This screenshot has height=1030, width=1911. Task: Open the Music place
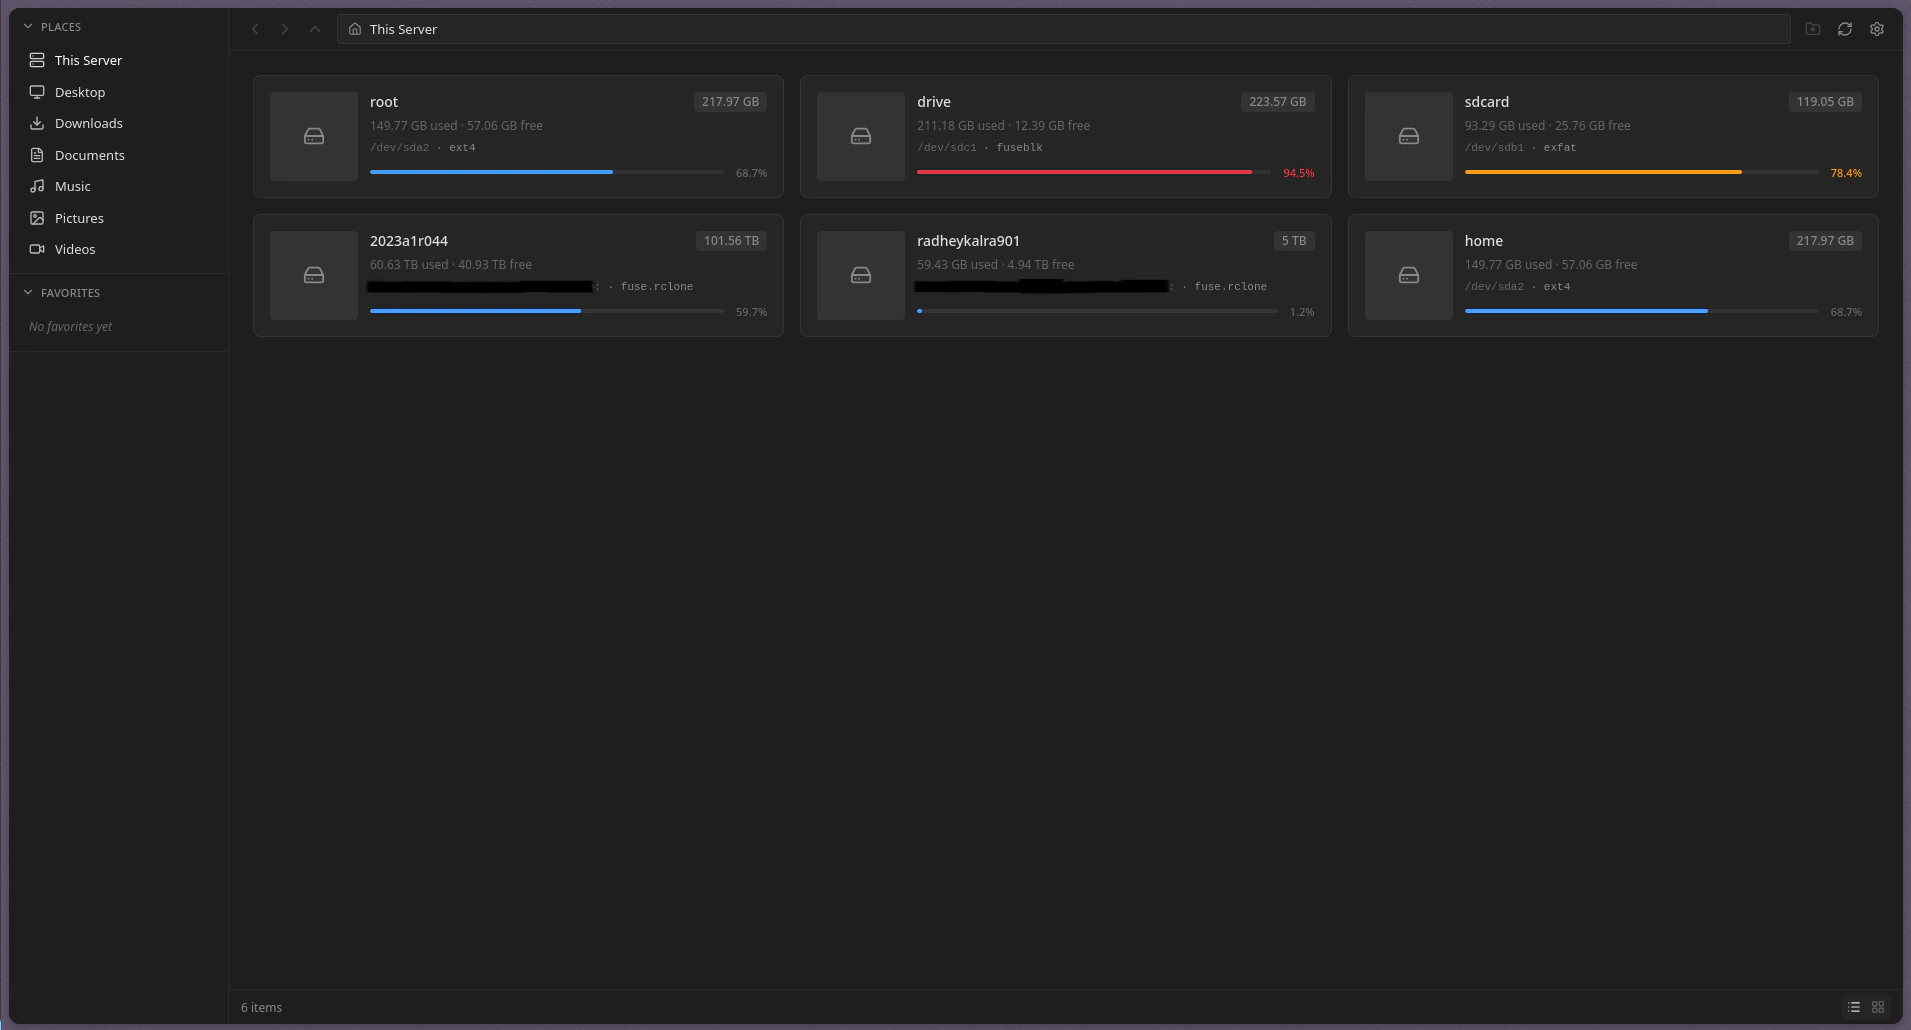click(119, 186)
